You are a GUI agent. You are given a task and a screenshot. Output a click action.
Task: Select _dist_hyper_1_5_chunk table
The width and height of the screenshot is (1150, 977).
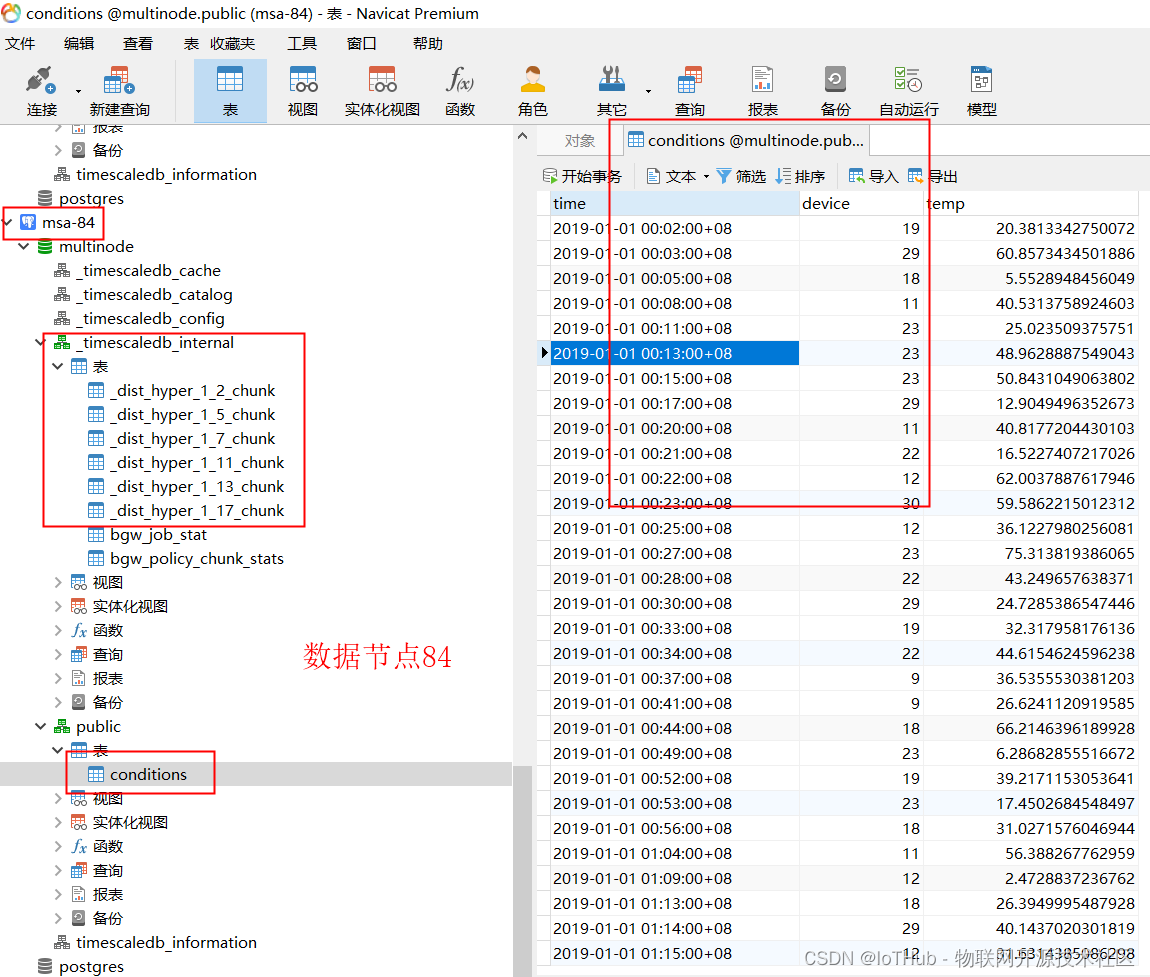pos(192,414)
